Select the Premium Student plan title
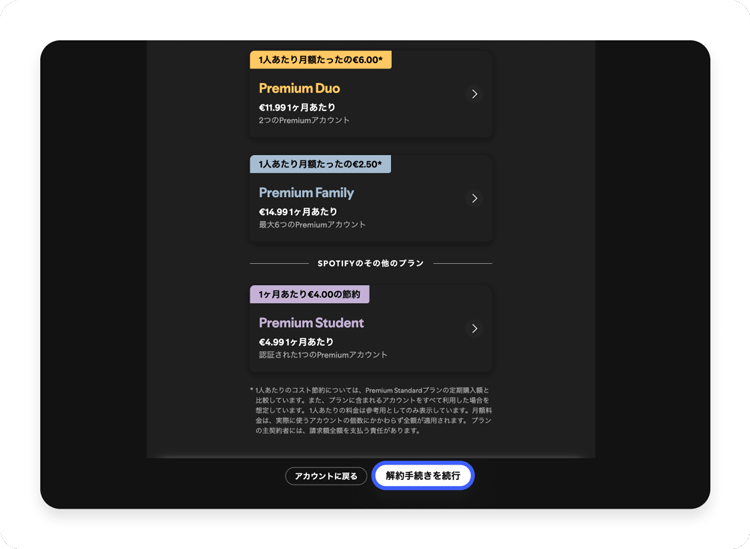The width and height of the screenshot is (750, 549). tap(311, 323)
